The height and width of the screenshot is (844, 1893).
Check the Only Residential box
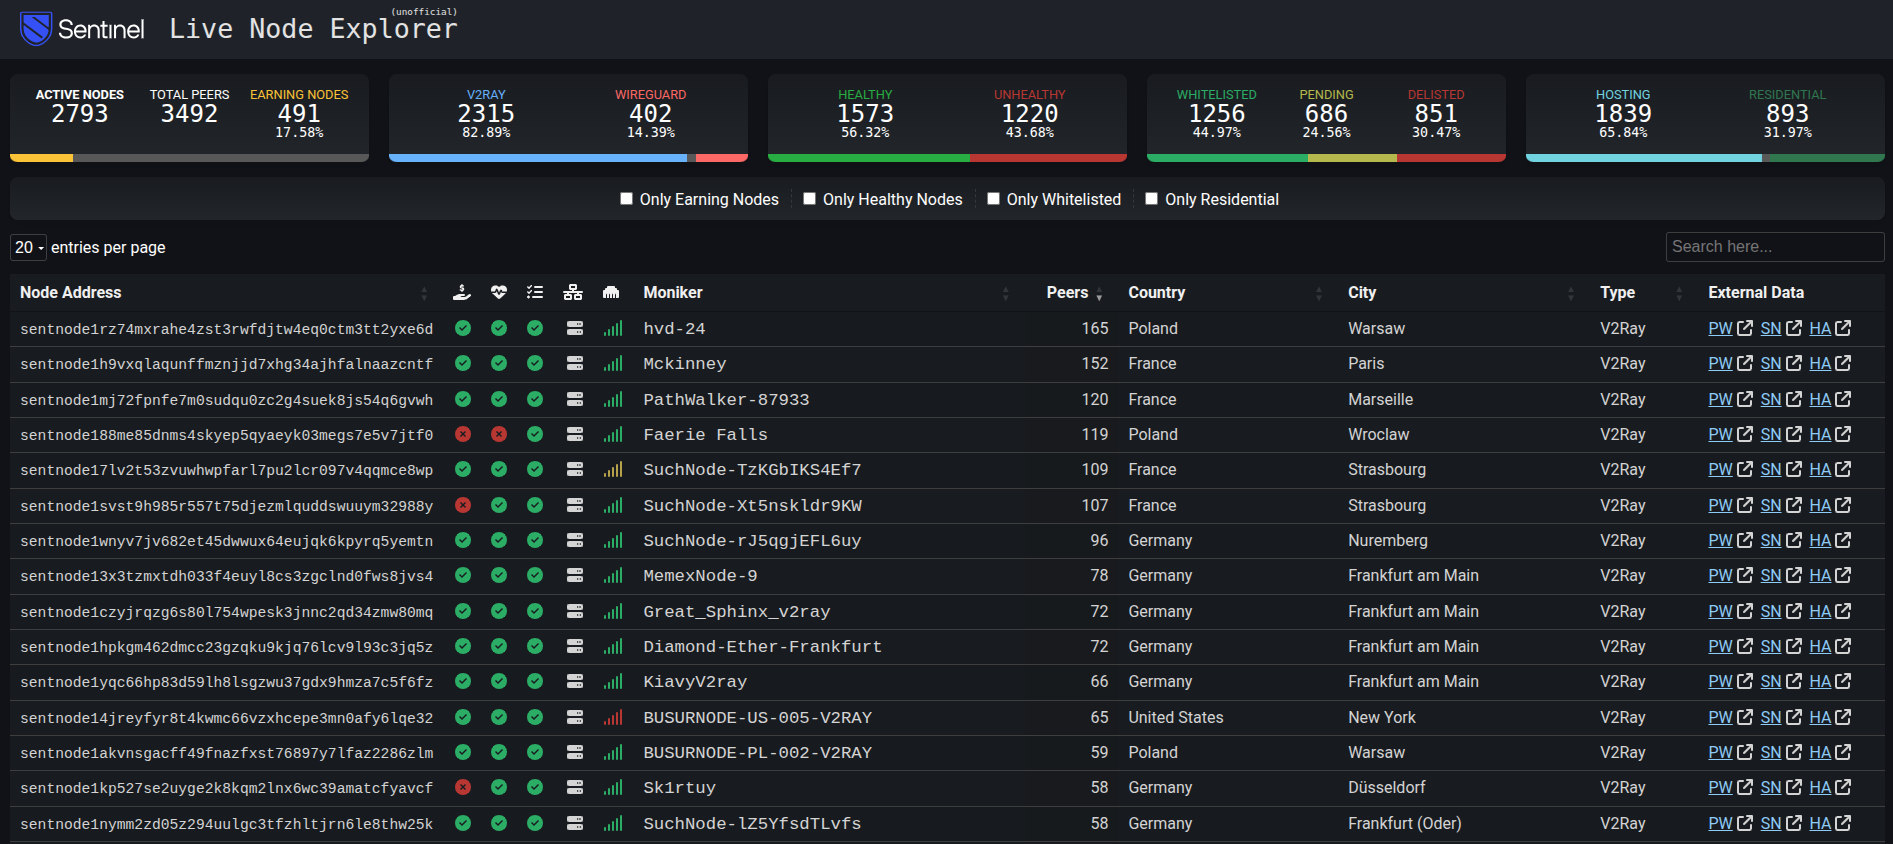coord(1152,199)
